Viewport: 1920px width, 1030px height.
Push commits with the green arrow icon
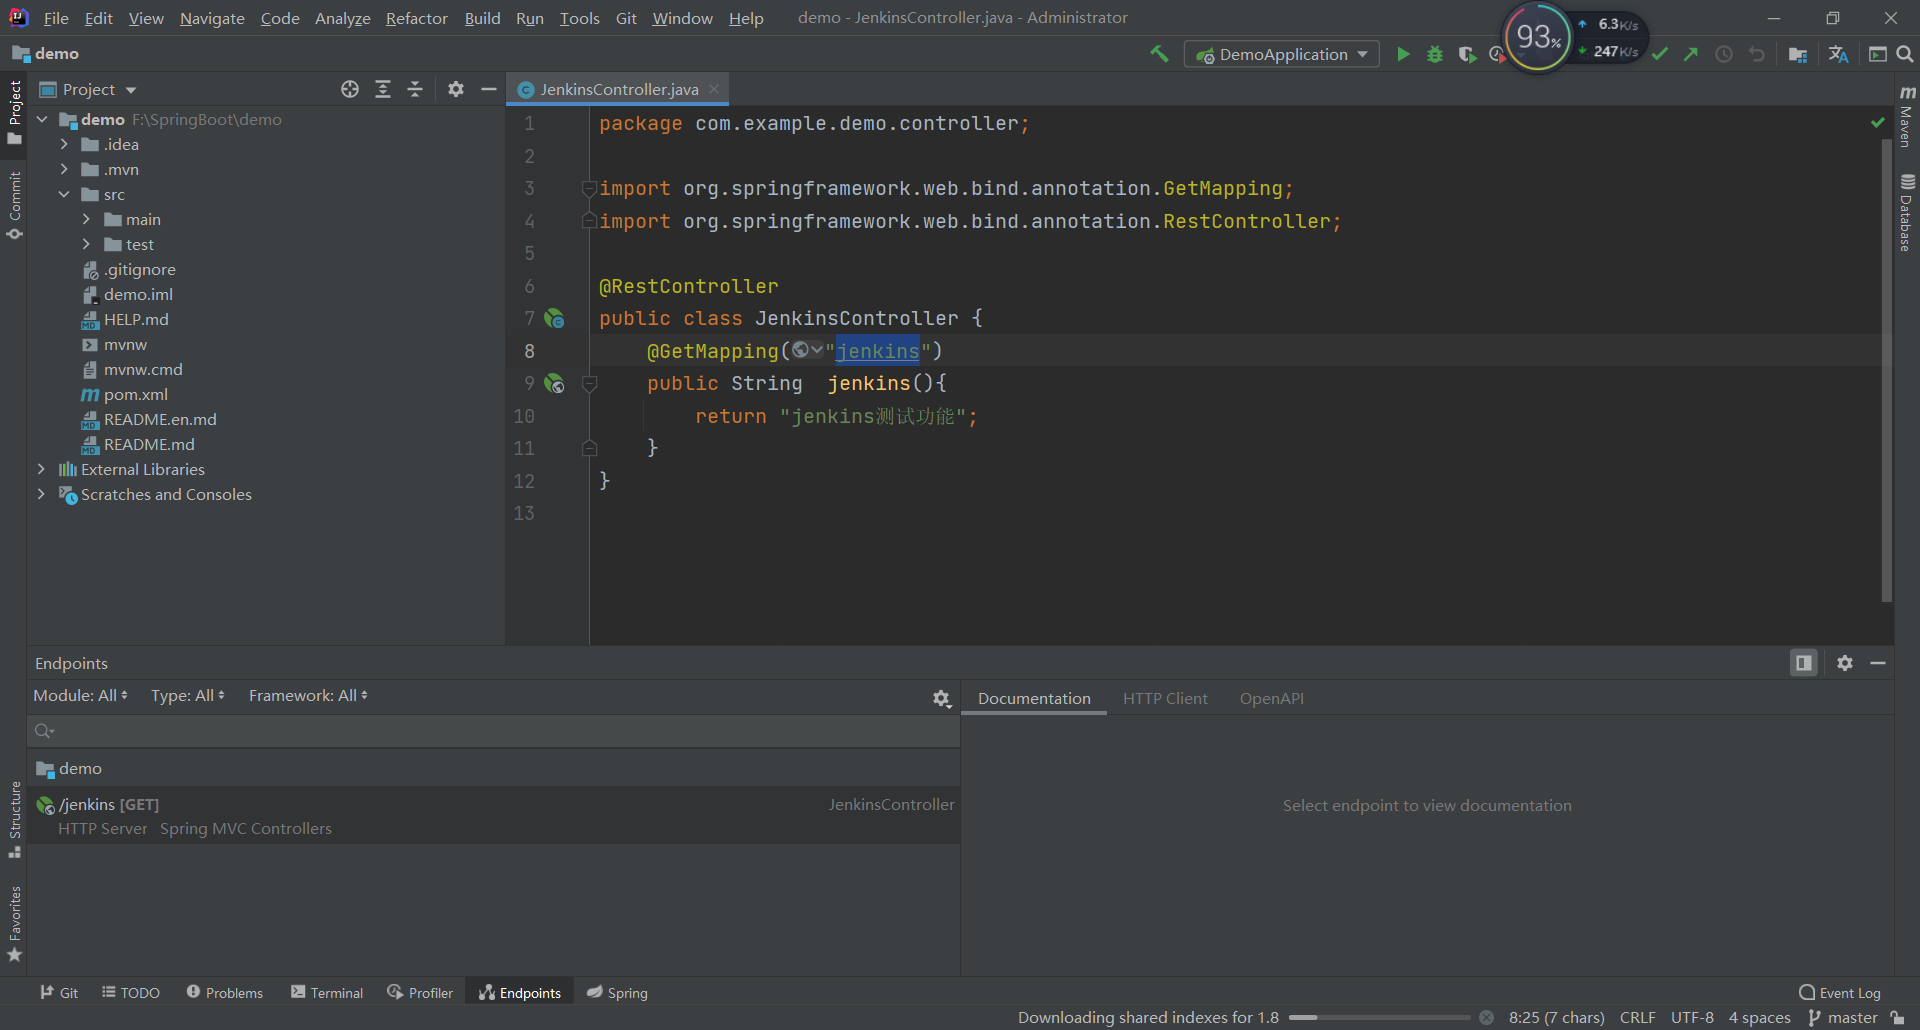pyautogui.click(x=1691, y=54)
